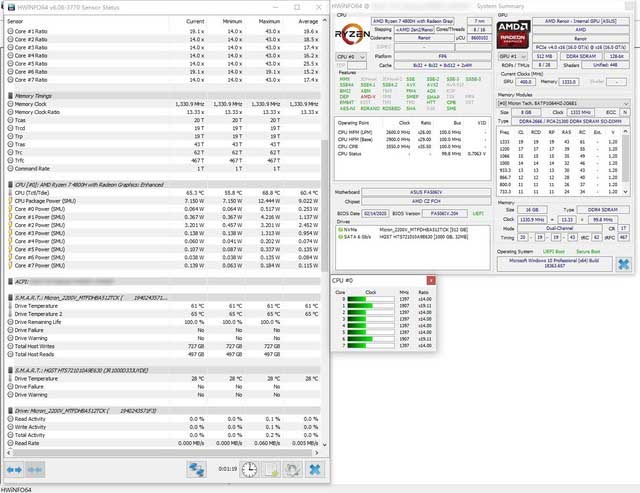Click the SATA 6 Gb/s drive status icon

point(340,237)
